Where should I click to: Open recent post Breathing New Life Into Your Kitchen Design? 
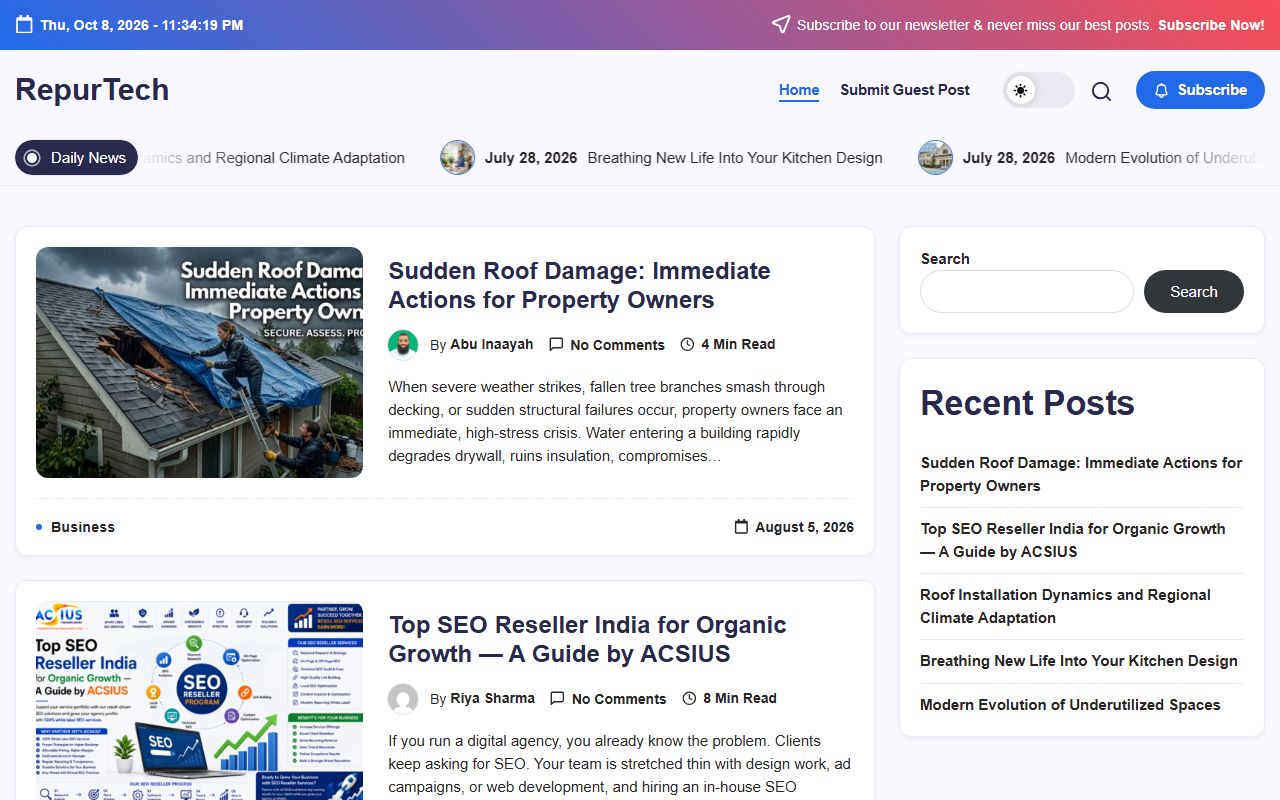click(1079, 661)
